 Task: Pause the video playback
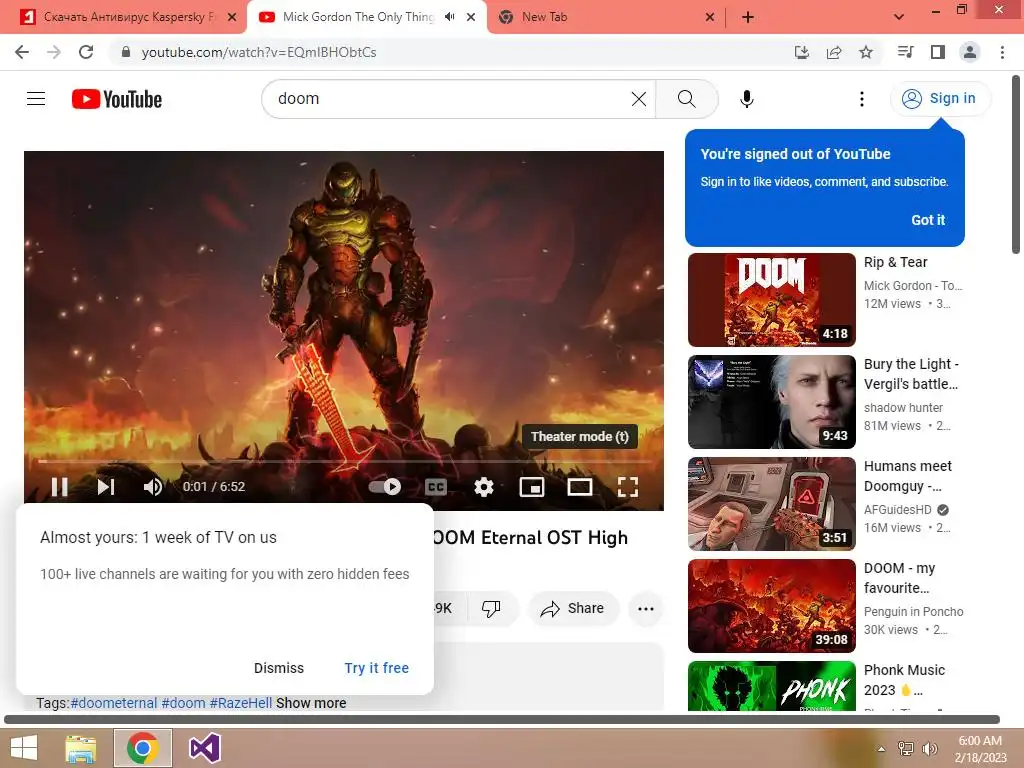click(59, 487)
